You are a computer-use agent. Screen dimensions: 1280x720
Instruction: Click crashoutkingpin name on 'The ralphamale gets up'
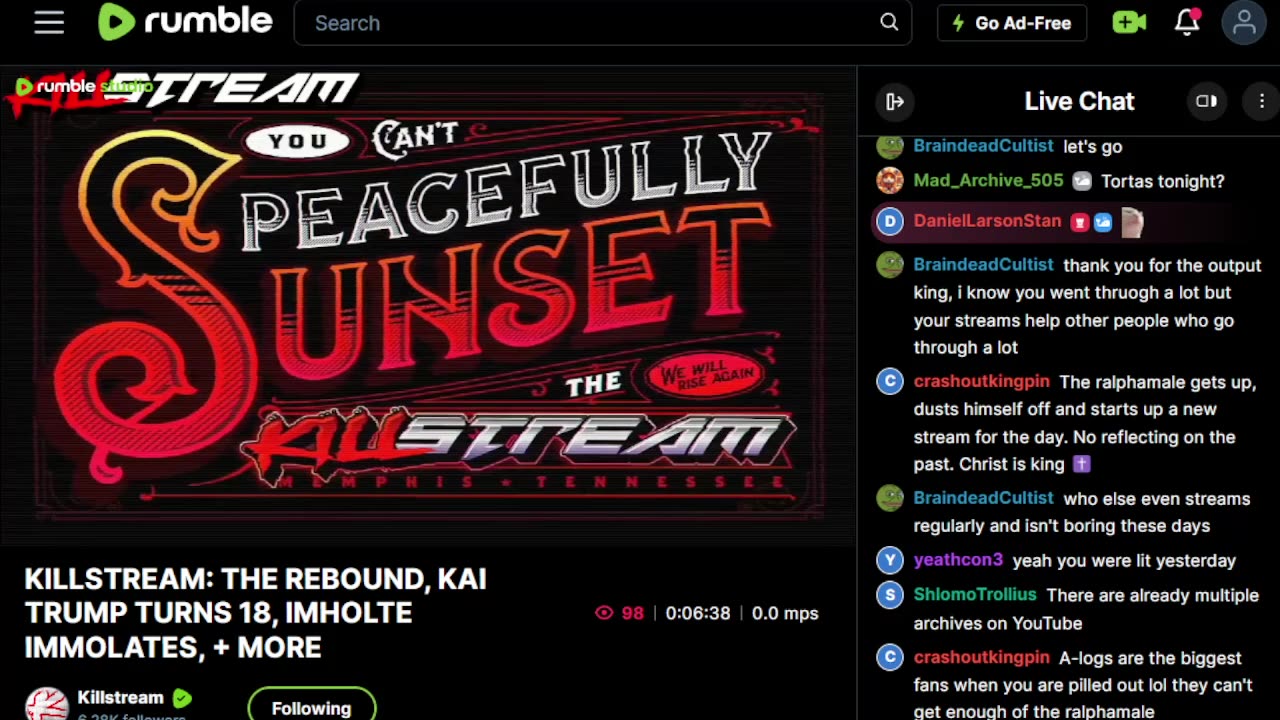(981, 382)
